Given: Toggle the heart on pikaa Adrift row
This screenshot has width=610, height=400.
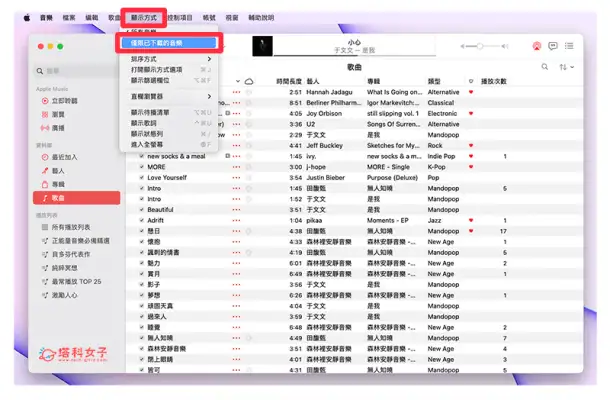Looking at the screenshot, I should 471,220.
